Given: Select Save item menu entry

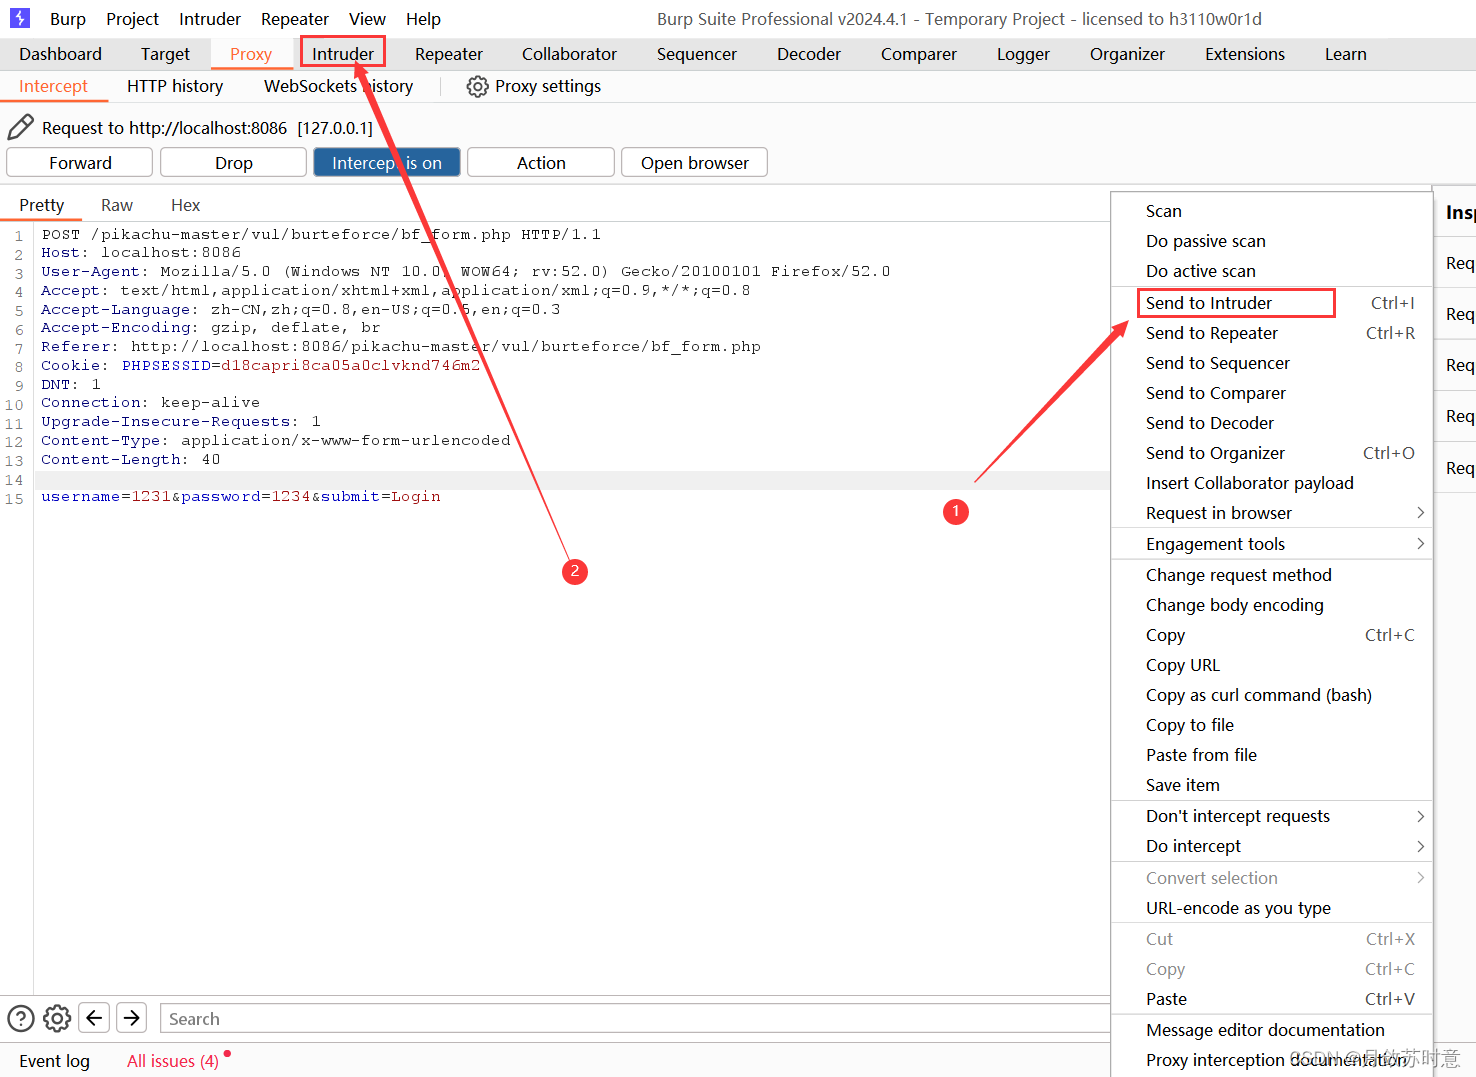Looking at the screenshot, I should (x=1272, y=785).
